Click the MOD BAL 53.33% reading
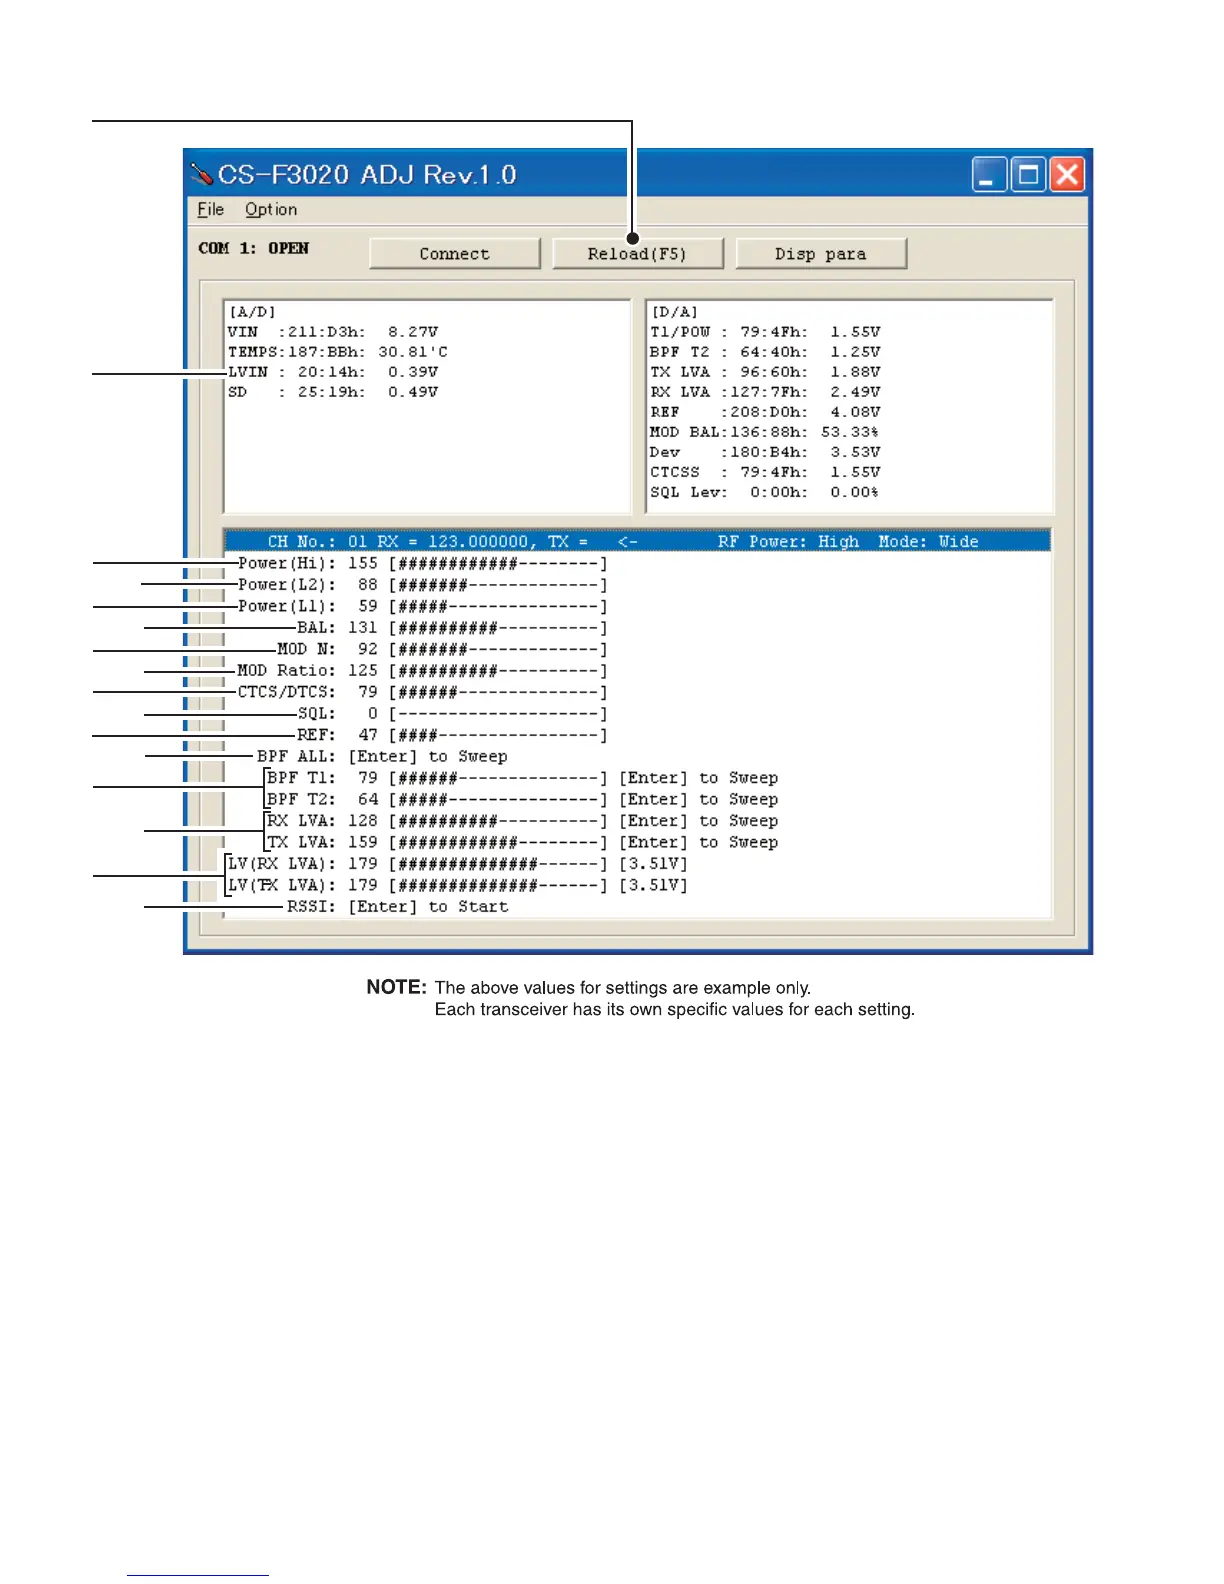The width and height of the screenshot is (1224, 1584). [x=765, y=432]
